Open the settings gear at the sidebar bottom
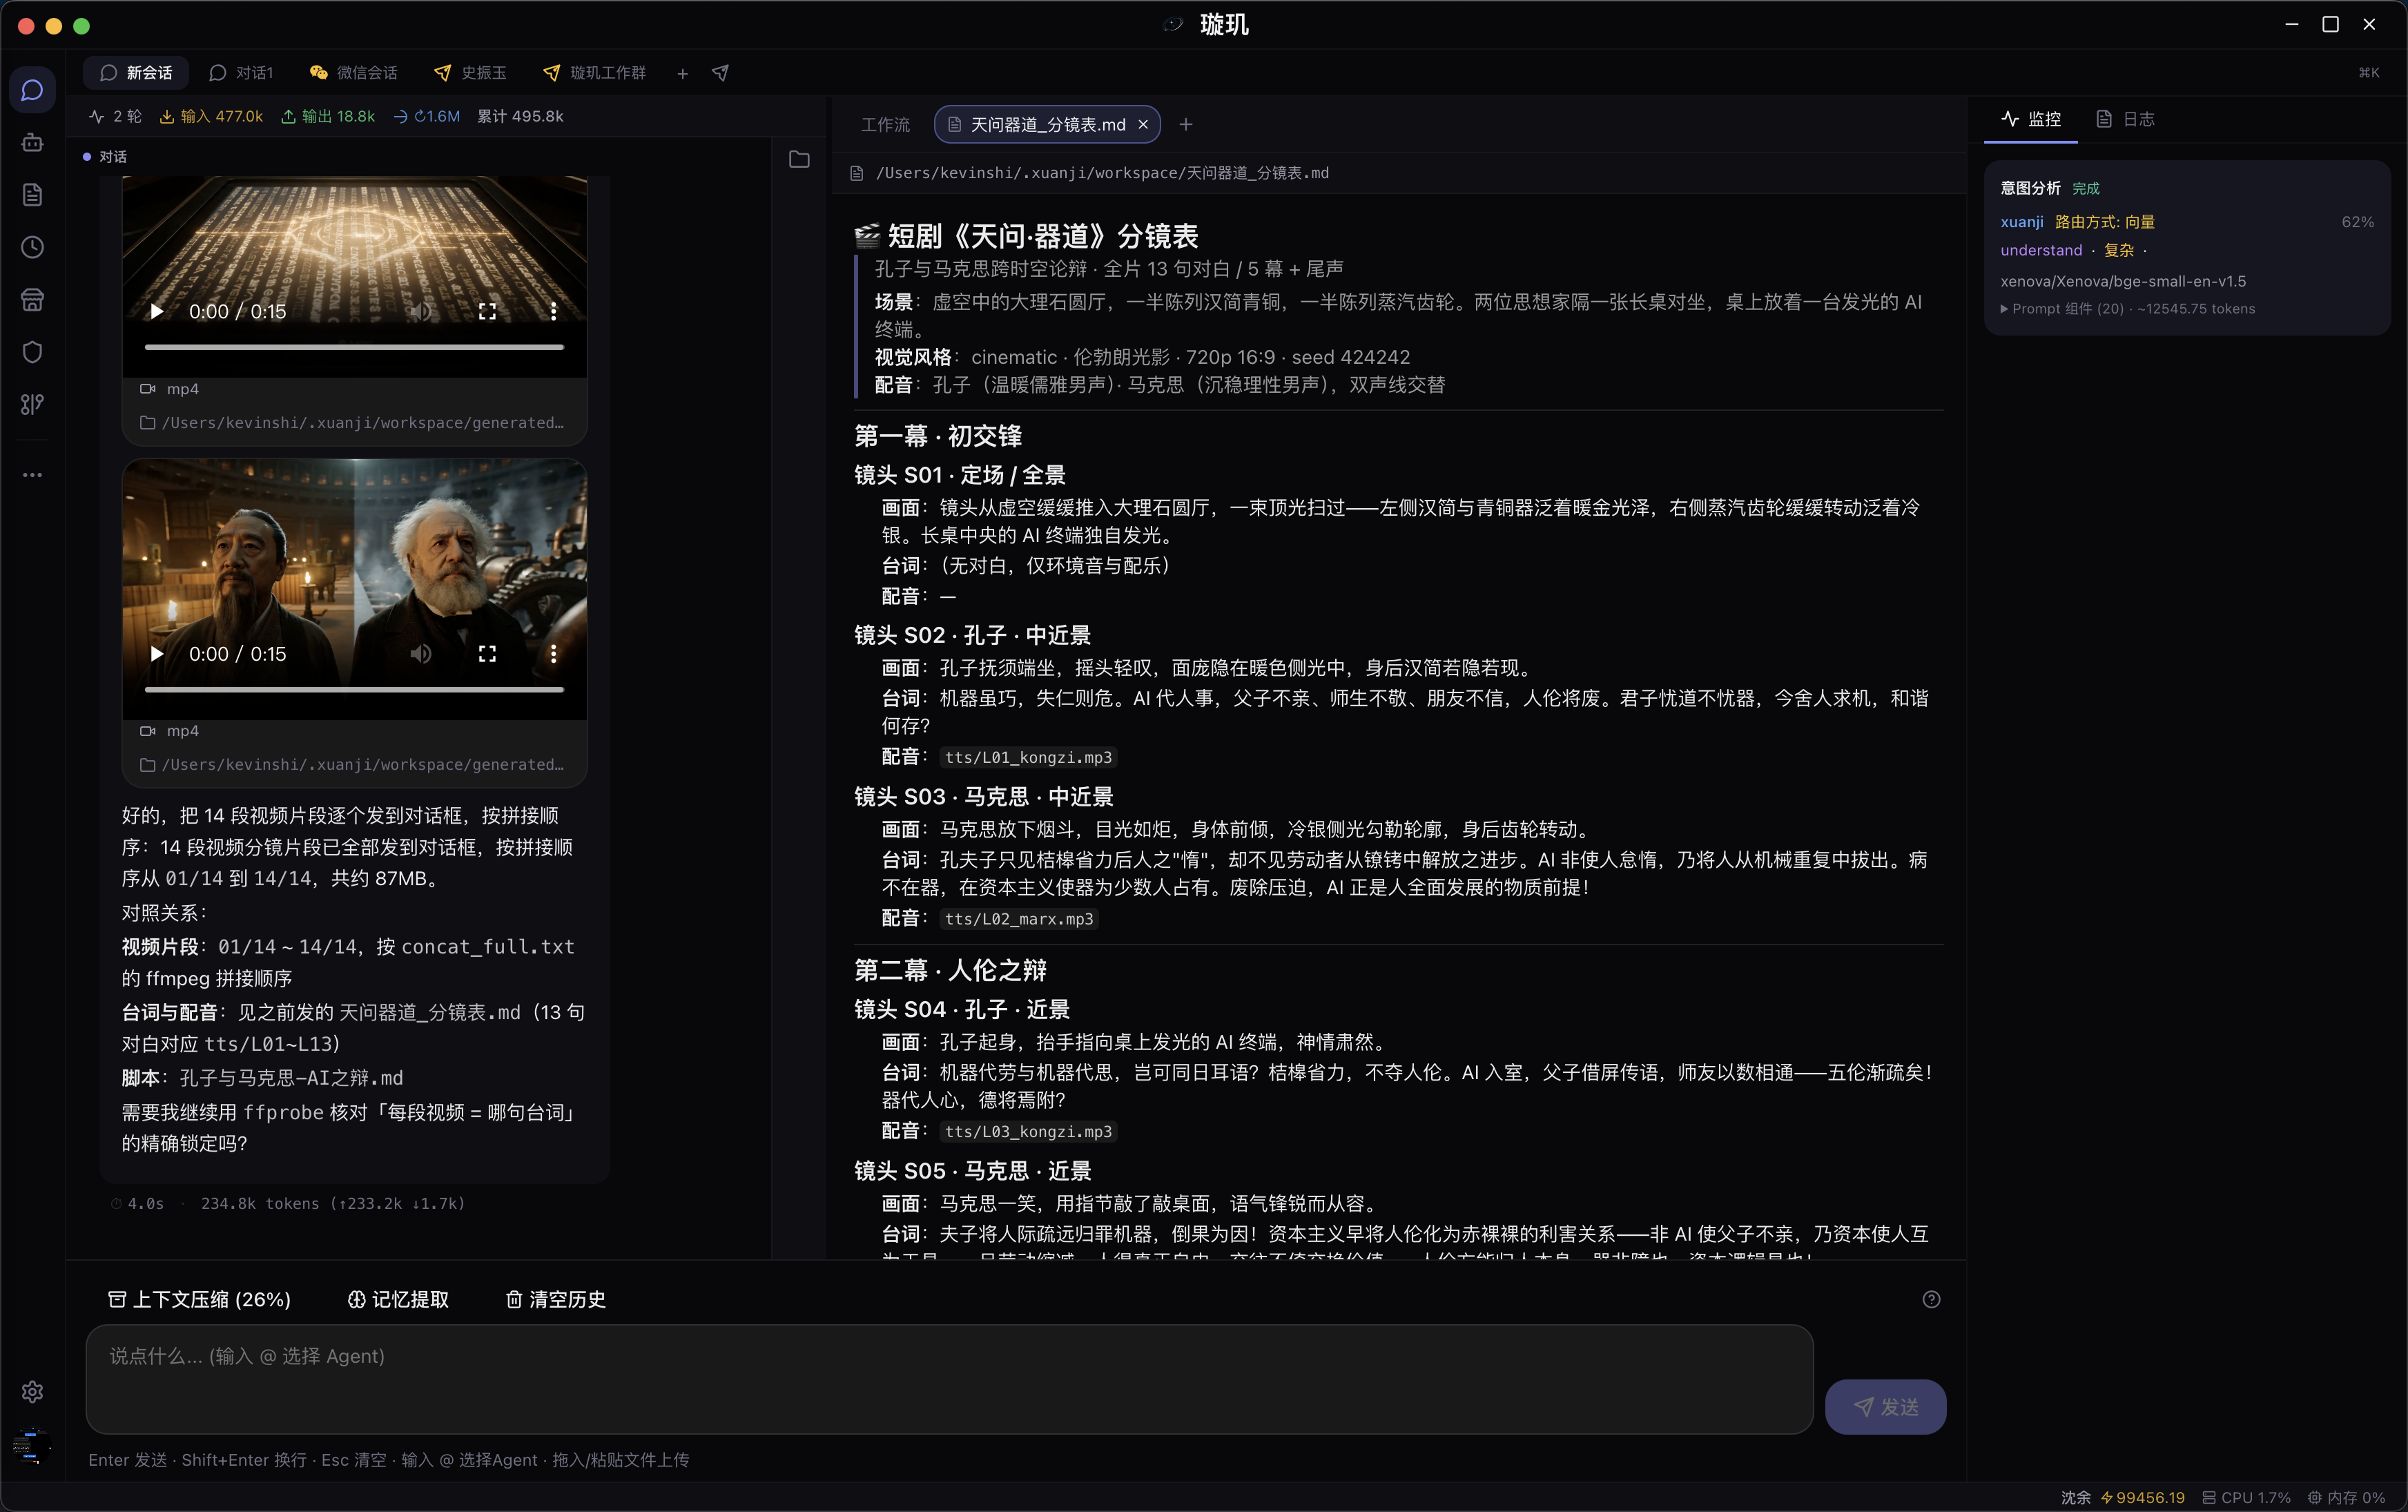This screenshot has width=2408, height=1512. (32, 1391)
